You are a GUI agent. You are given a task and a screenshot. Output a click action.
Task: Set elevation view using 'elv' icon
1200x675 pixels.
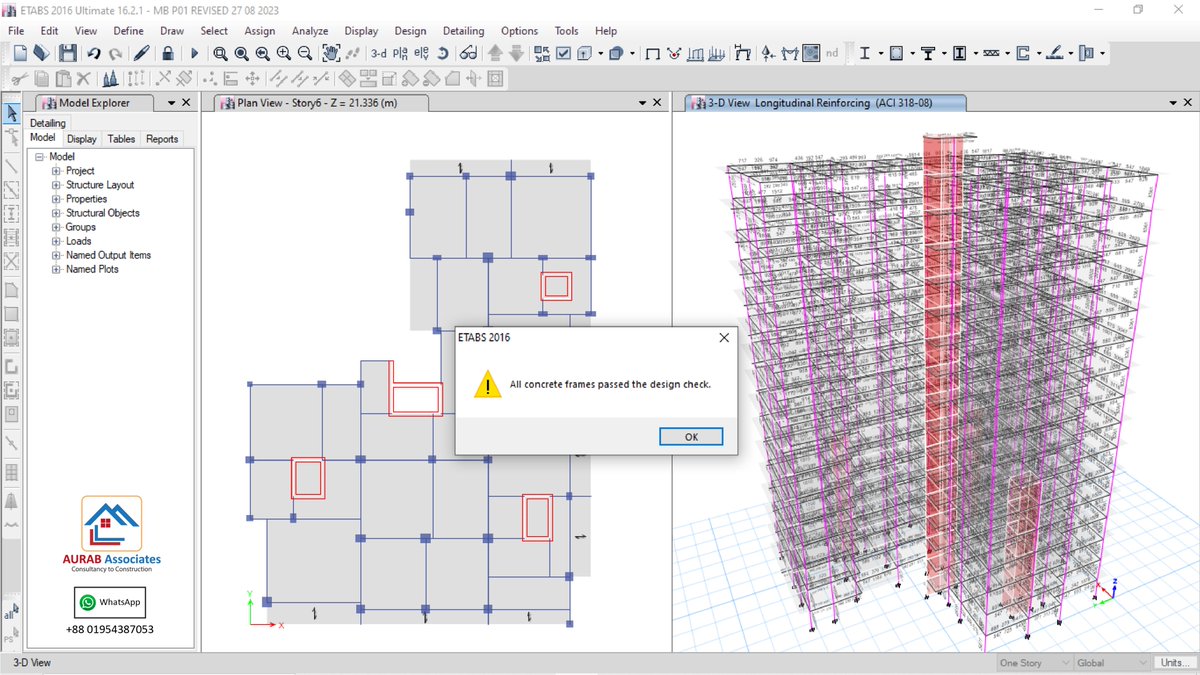pos(422,54)
